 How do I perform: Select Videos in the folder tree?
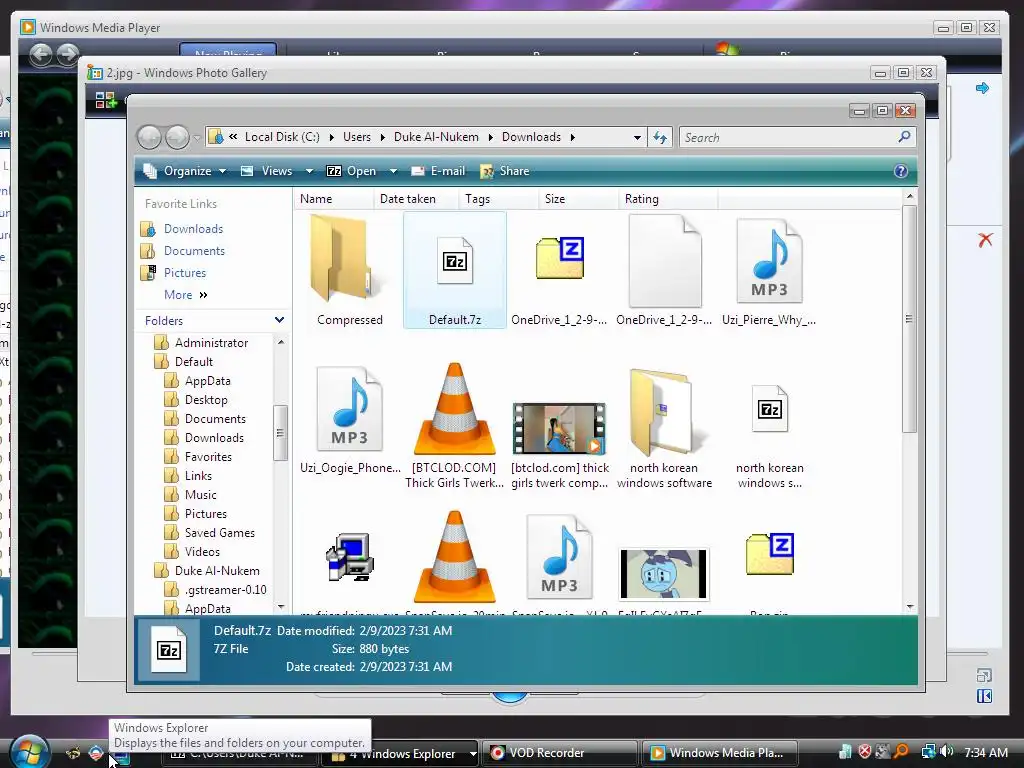(x=202, y=552)
